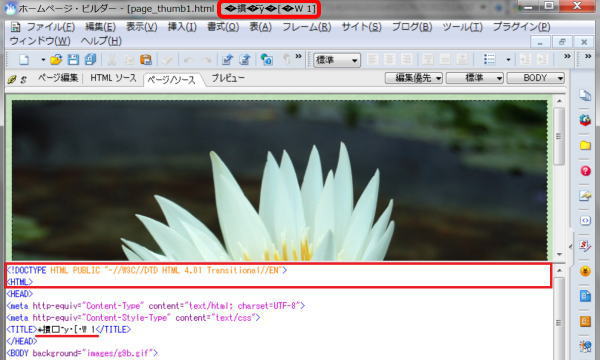The height and width of the screenshot is (360, 600).
Task: Open the ファイル(F) menu
Action: 50,27
